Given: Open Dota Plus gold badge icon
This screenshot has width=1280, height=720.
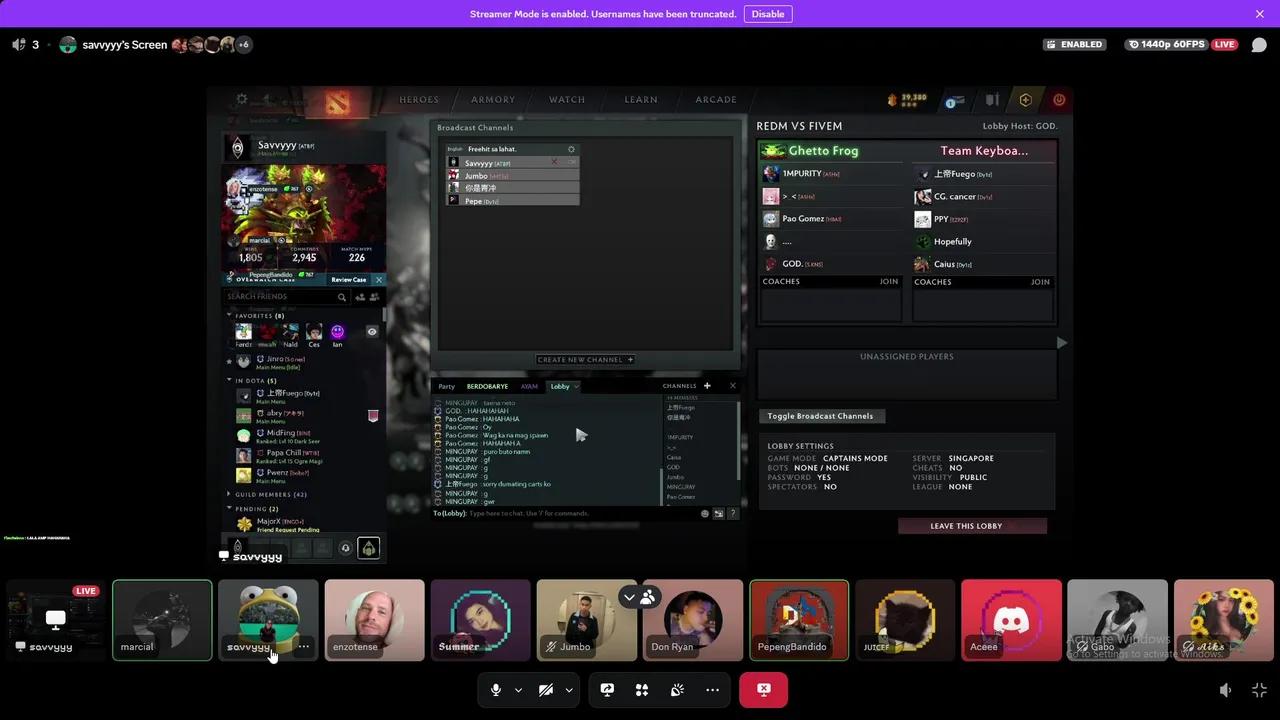Looking at the screenshot, I should coord(1025,100).
